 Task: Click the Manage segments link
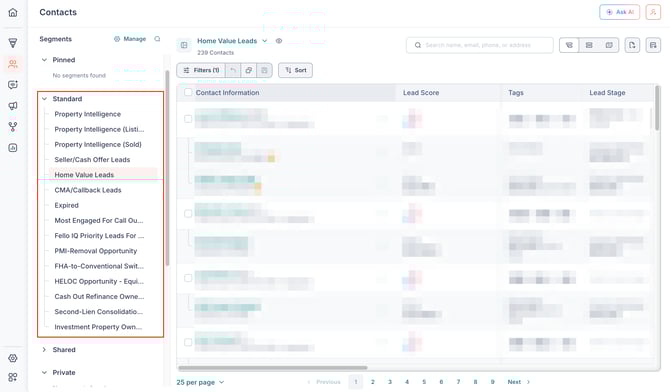pyautogui.click(x=130, y=39)
